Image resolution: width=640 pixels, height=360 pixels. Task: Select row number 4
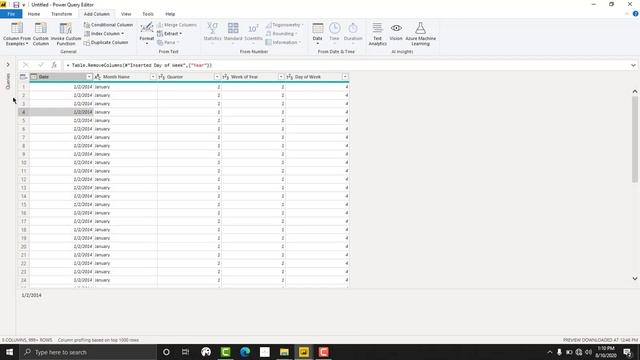pos(24,112)
